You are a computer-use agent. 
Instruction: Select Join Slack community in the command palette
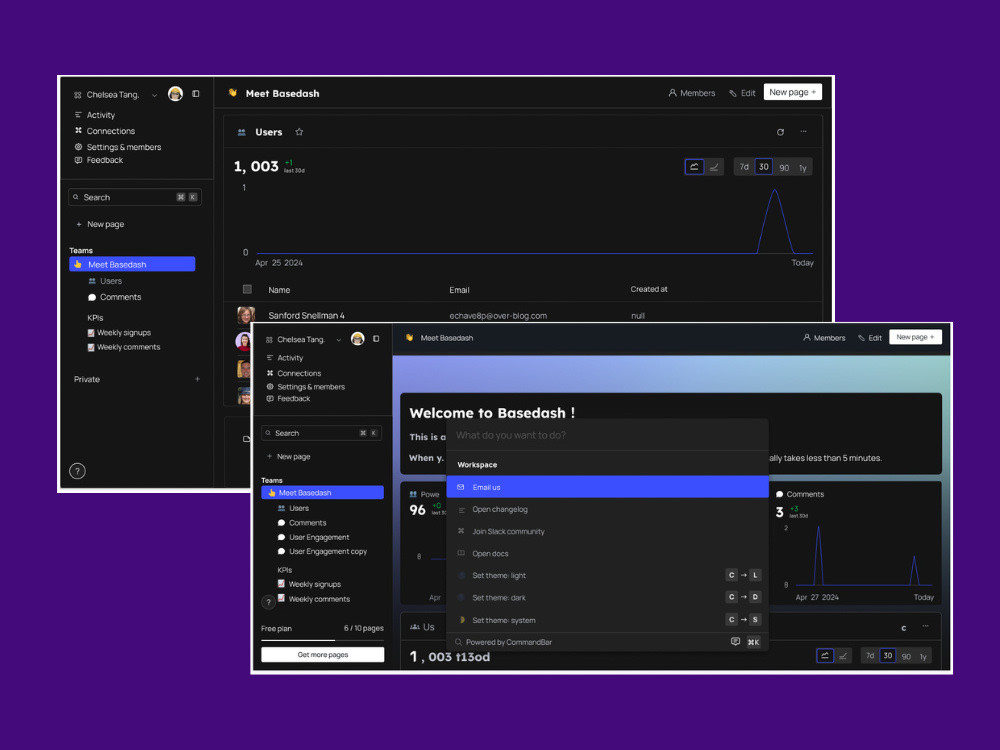(x=608, y=532)
